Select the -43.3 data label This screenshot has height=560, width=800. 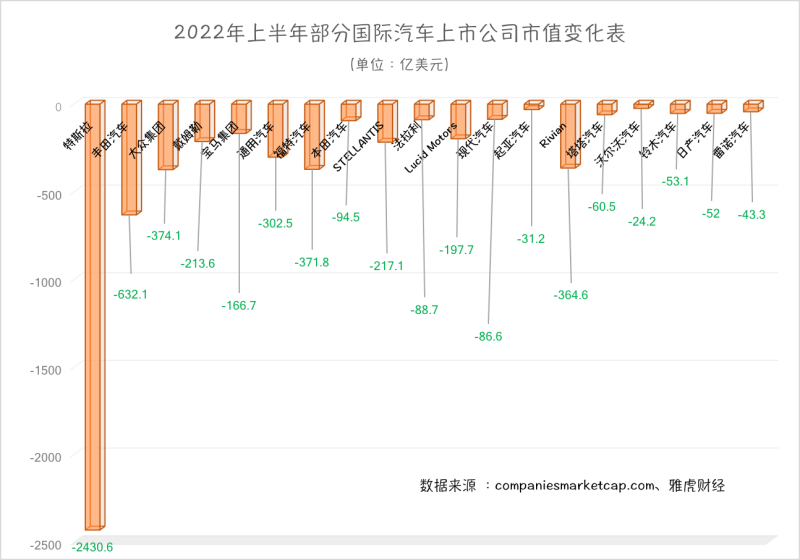click(751, 215)
